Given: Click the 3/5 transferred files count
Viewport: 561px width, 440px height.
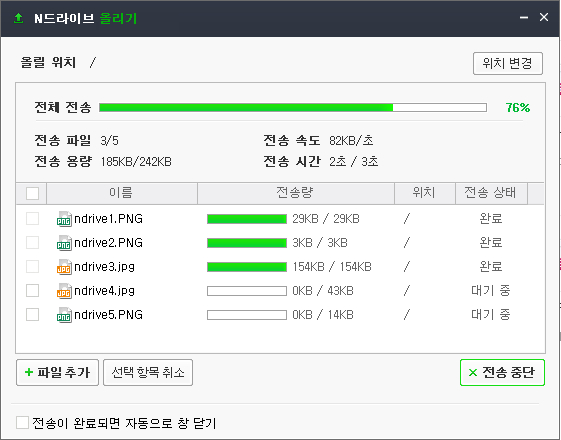Looking at the screenshot, I should coord(109,141).
